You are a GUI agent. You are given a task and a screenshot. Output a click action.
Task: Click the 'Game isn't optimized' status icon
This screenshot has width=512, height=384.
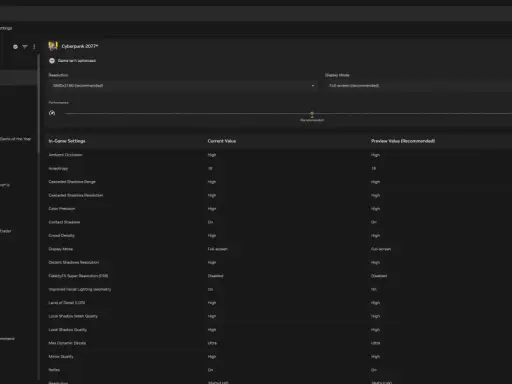(52, 61)
